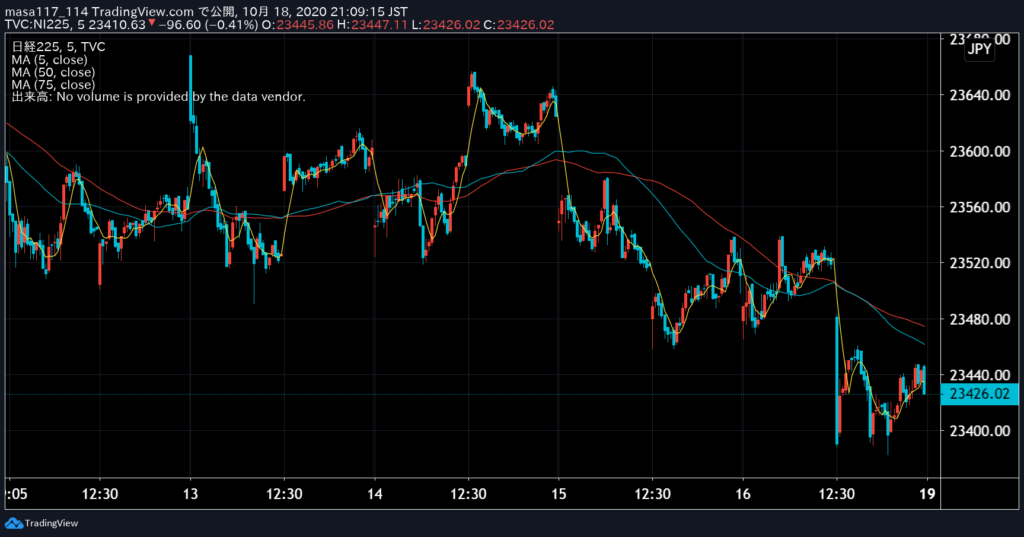This screenshot has height=537, width=1024.
Task: Click the 日経225, 5, TVC chart title
Action: (58, 46)
